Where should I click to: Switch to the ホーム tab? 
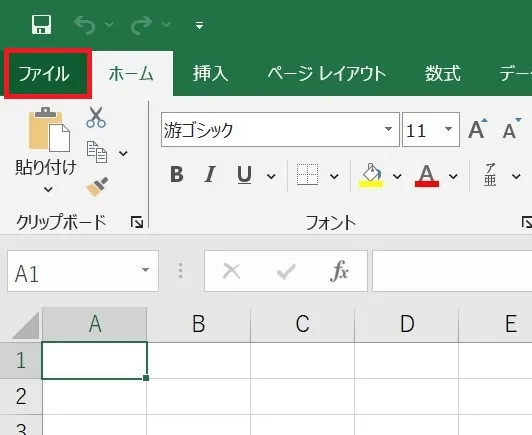pyautogui.click(x=132, y=74)
